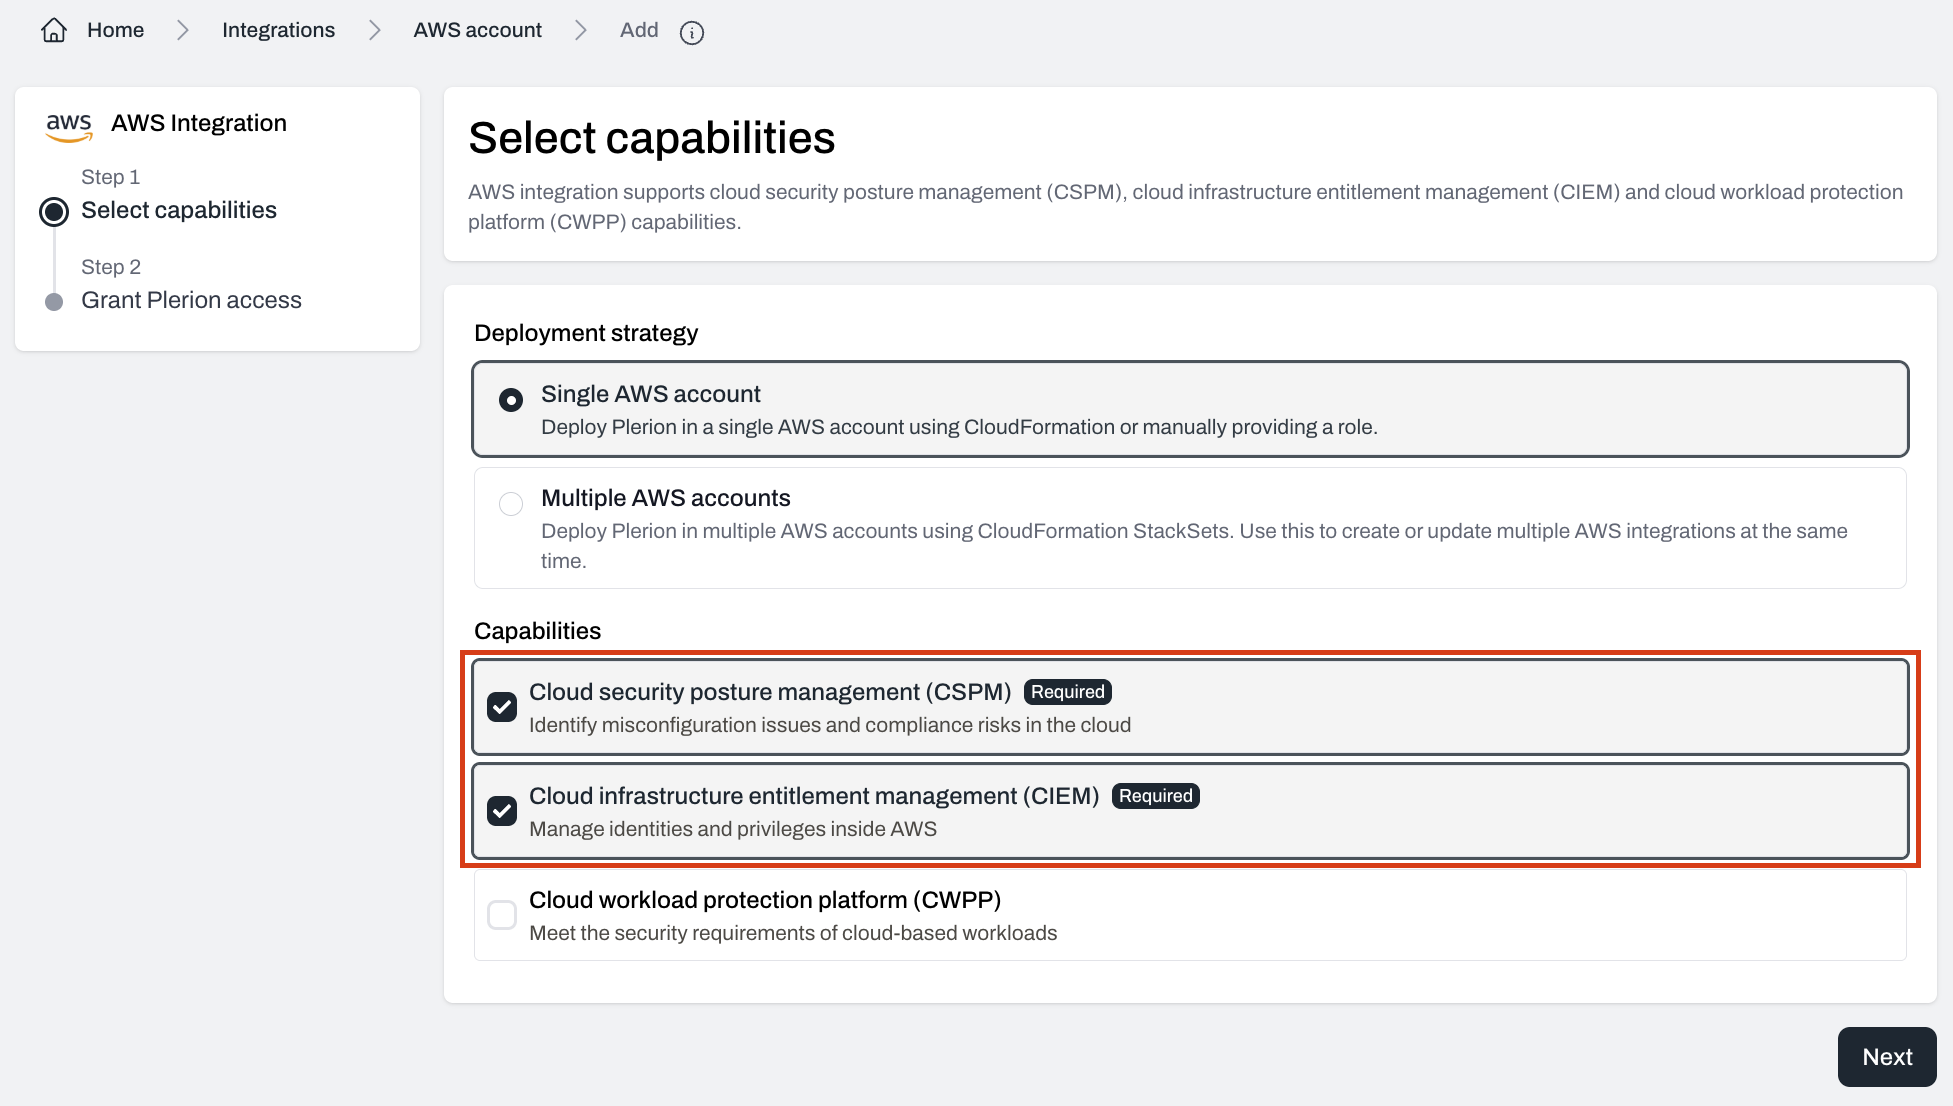Screen dimensions: 1953x1106
Task: Click 'Manage identities and privileges inside AWS'
Action: 733,829
